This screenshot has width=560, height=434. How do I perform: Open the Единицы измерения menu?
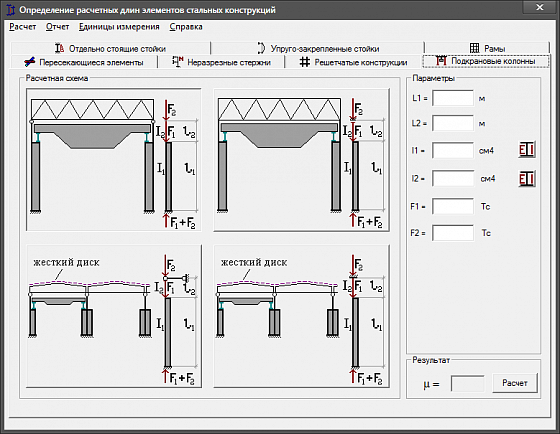tap(119, 27)
